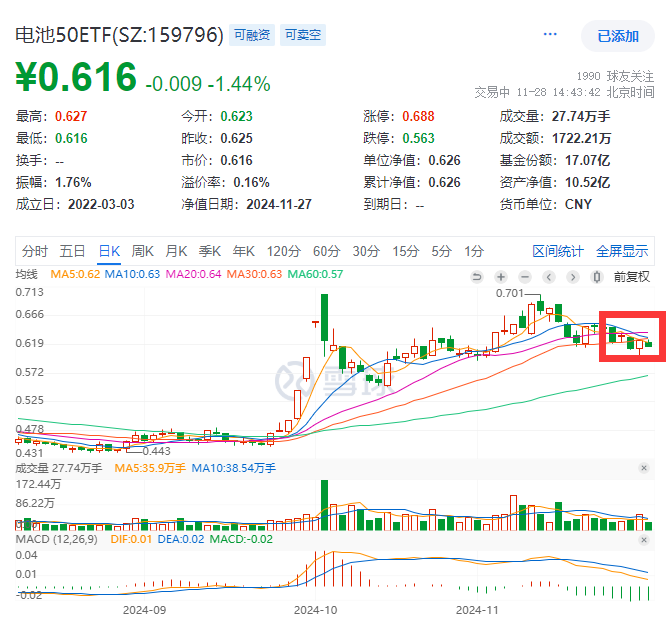Click the MACD:-0.02 value label
The height and width of the screenshot is (625, 669).
241,540
